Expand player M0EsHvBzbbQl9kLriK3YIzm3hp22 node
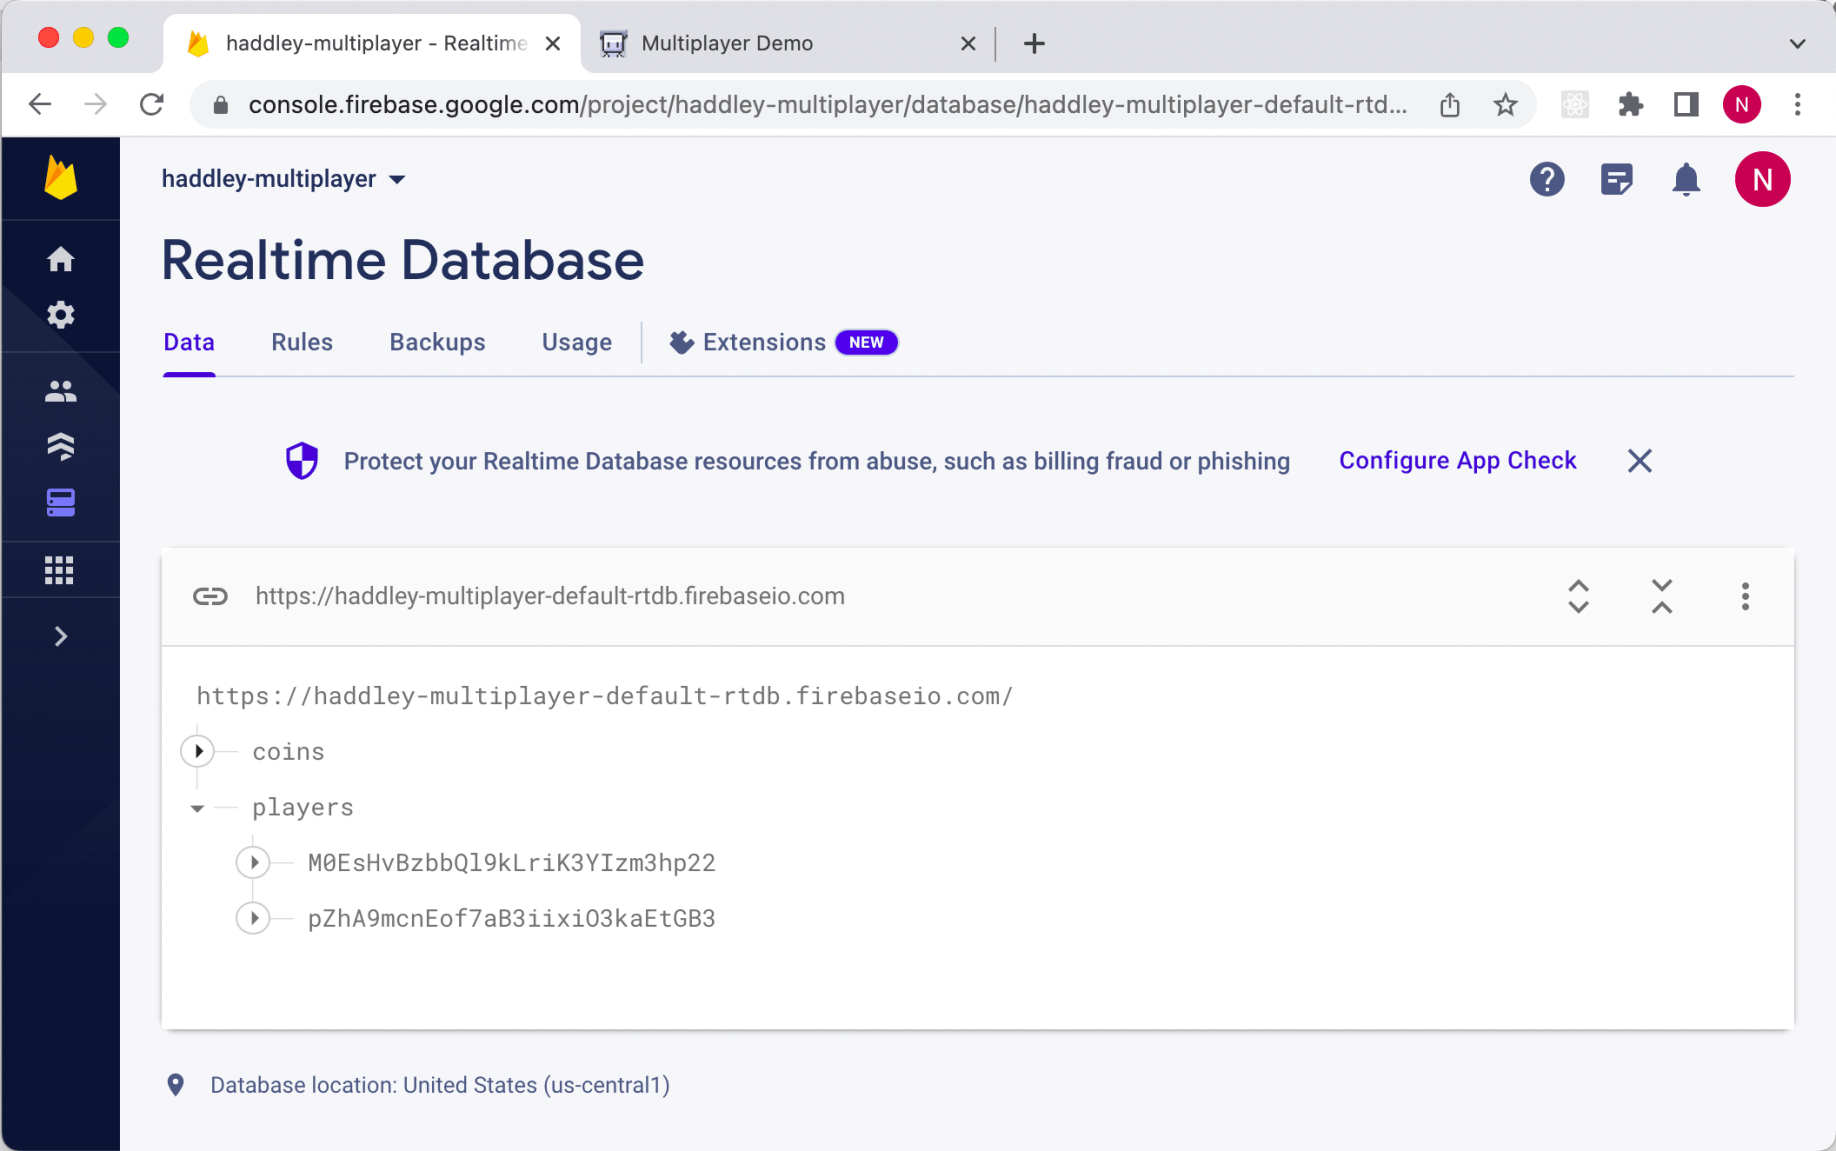The height and width of the screenshot is (1151, 1836). coord(254,862)
